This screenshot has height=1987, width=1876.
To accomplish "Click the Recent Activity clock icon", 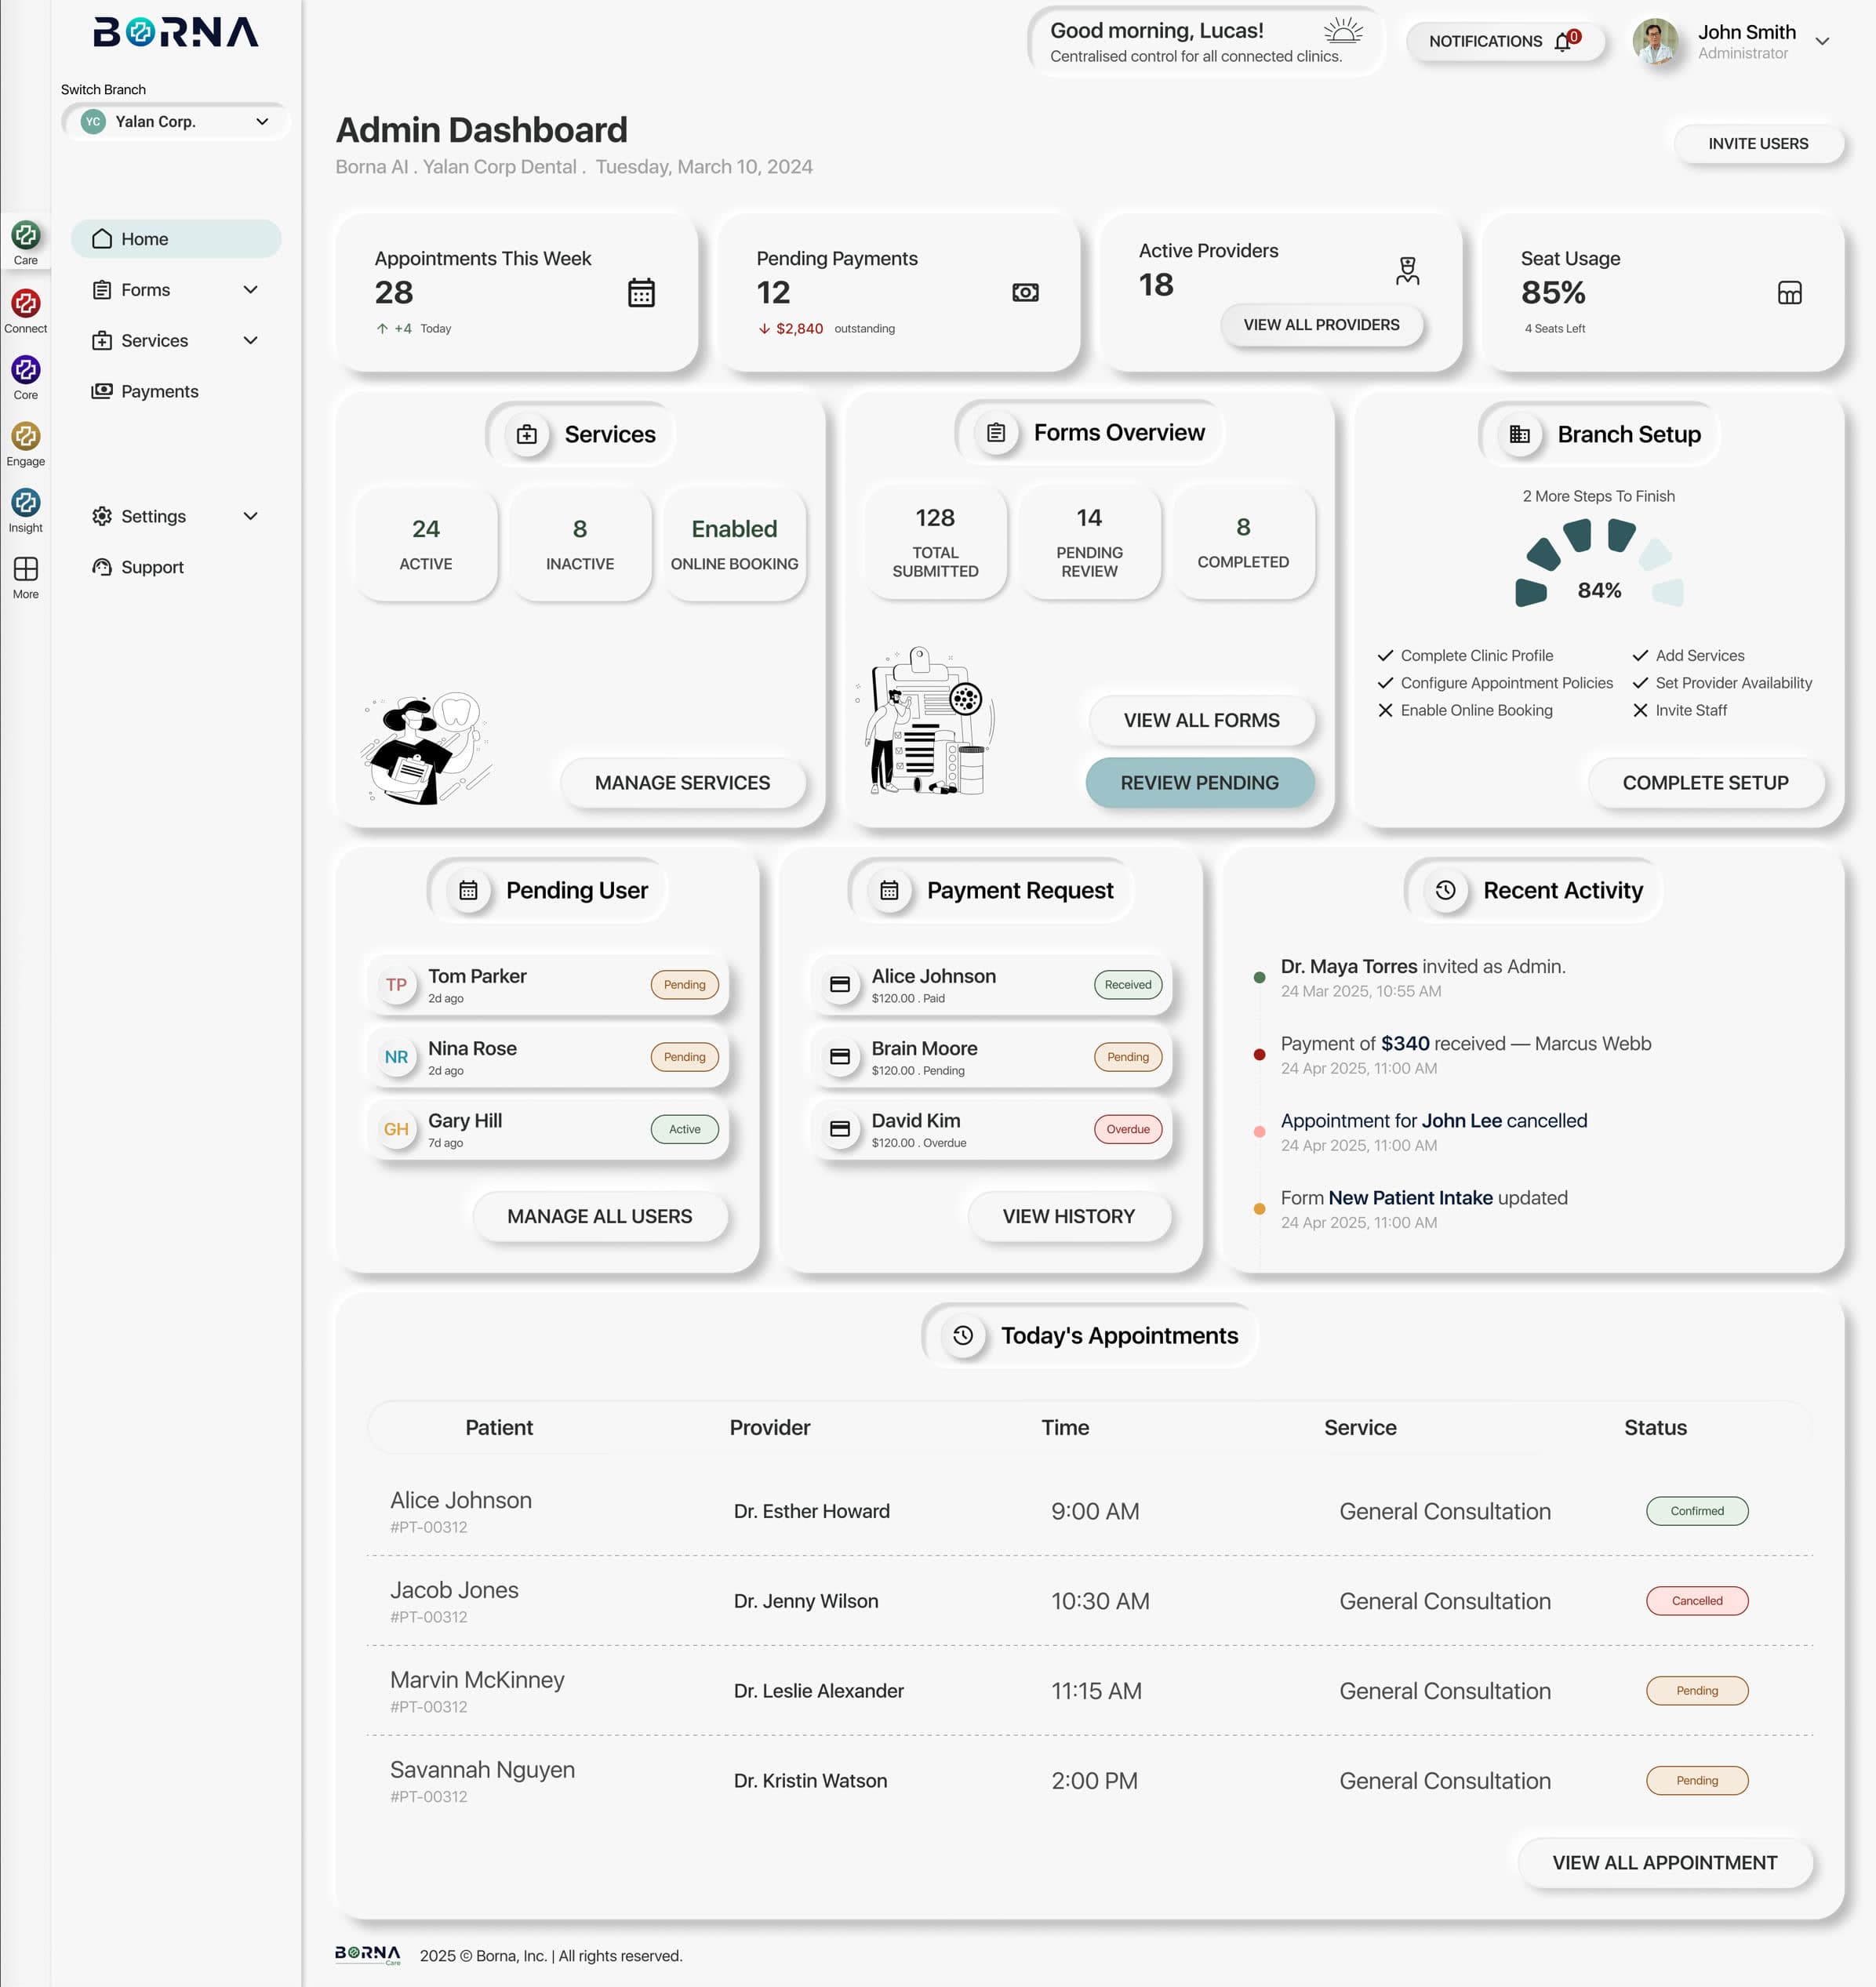I will point(1445,890).
